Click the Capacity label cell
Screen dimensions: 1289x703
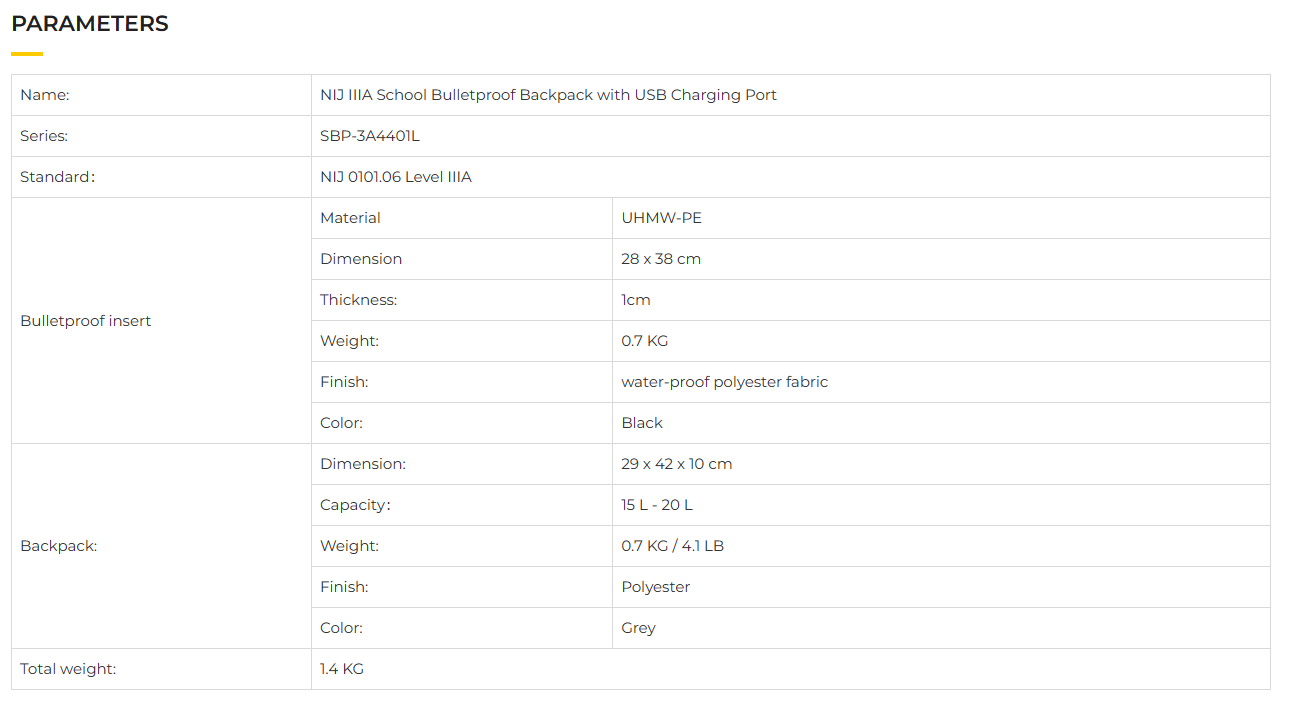355,505
